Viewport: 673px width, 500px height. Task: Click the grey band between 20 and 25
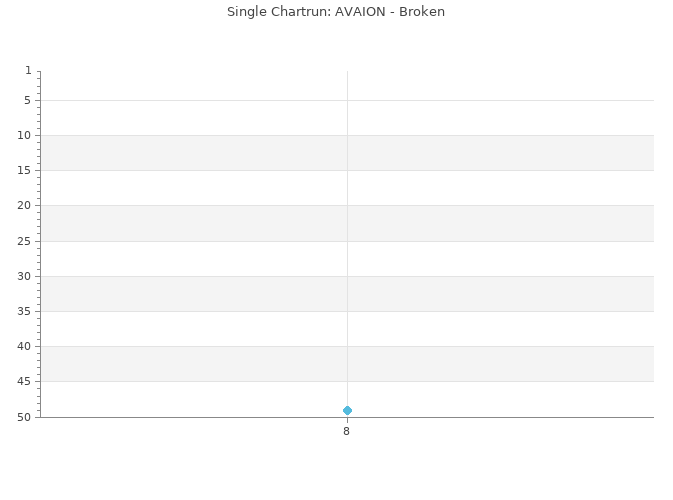coord(347,223)
